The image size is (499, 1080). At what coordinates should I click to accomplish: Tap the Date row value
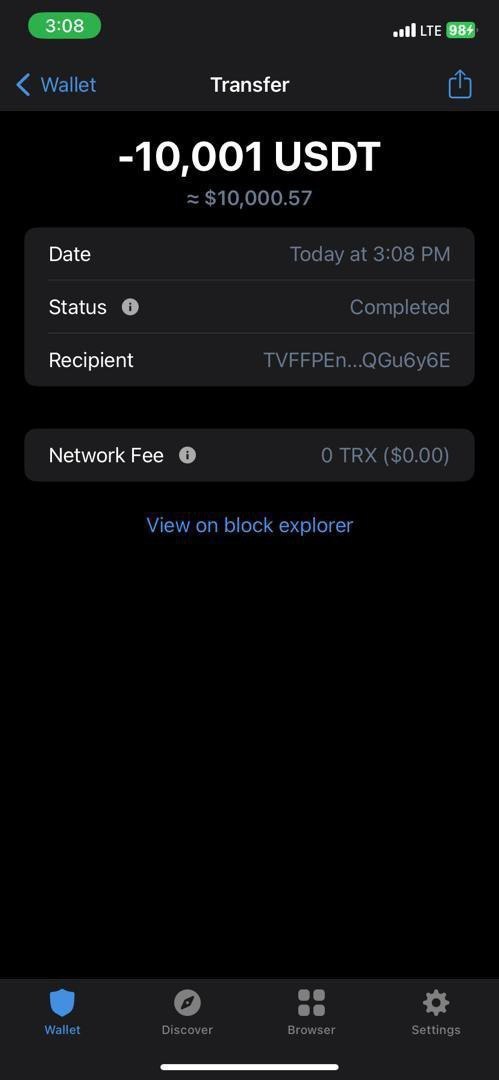pyautogui.click(x=370, y=254)
